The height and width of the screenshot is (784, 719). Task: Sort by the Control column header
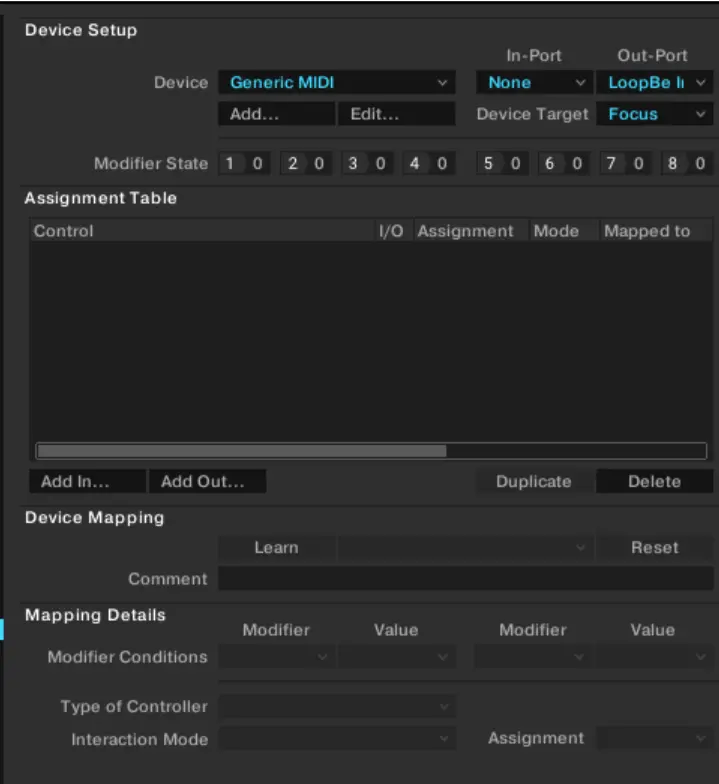pyautogui.click(x=200, y=231)
